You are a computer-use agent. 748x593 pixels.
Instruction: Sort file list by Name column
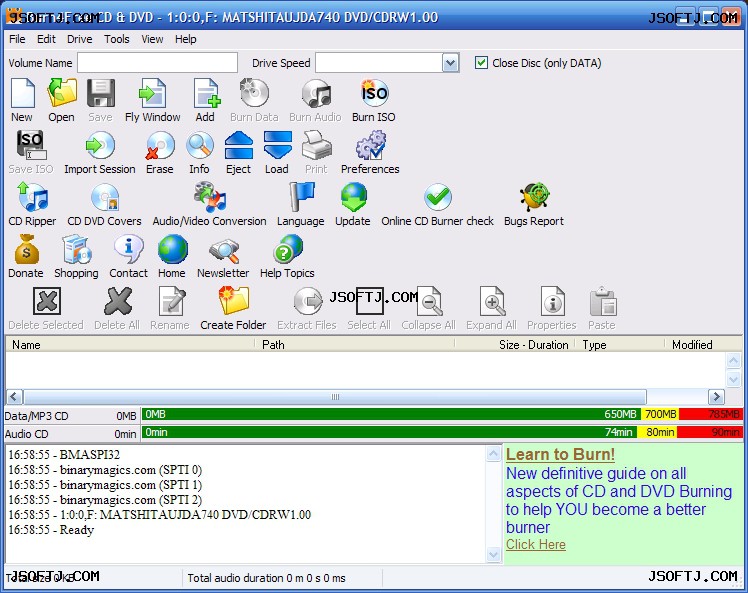point(130,344)
